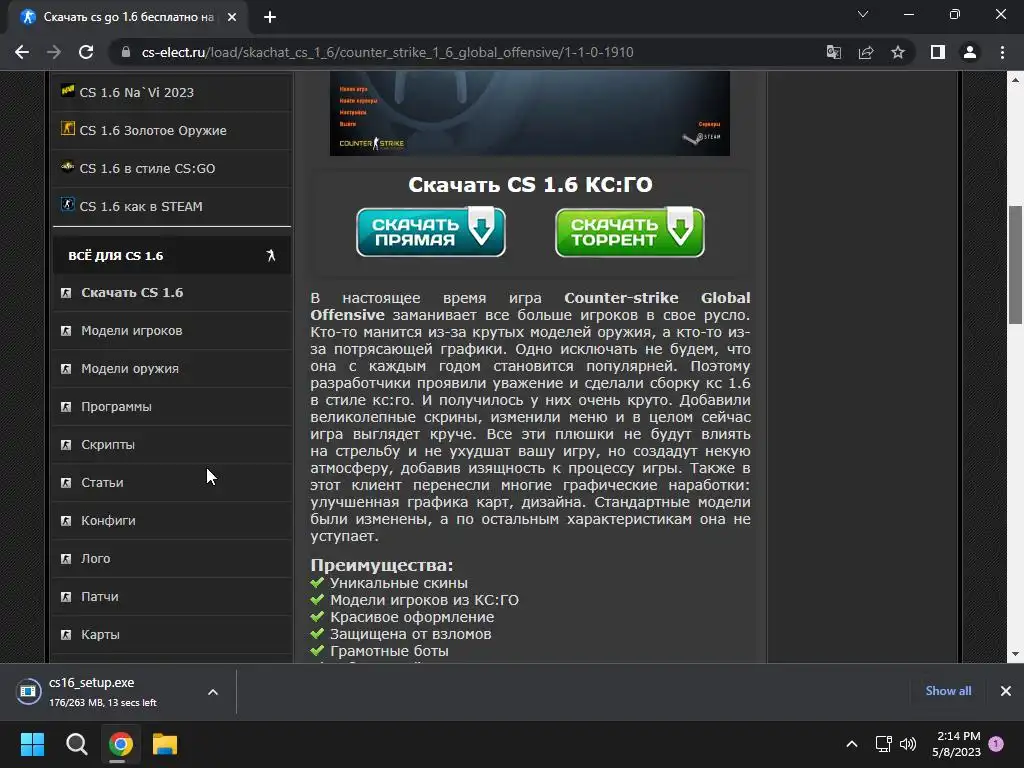Open a new browser tab
The image size is (1024, 768).
[x=270, y=17]
